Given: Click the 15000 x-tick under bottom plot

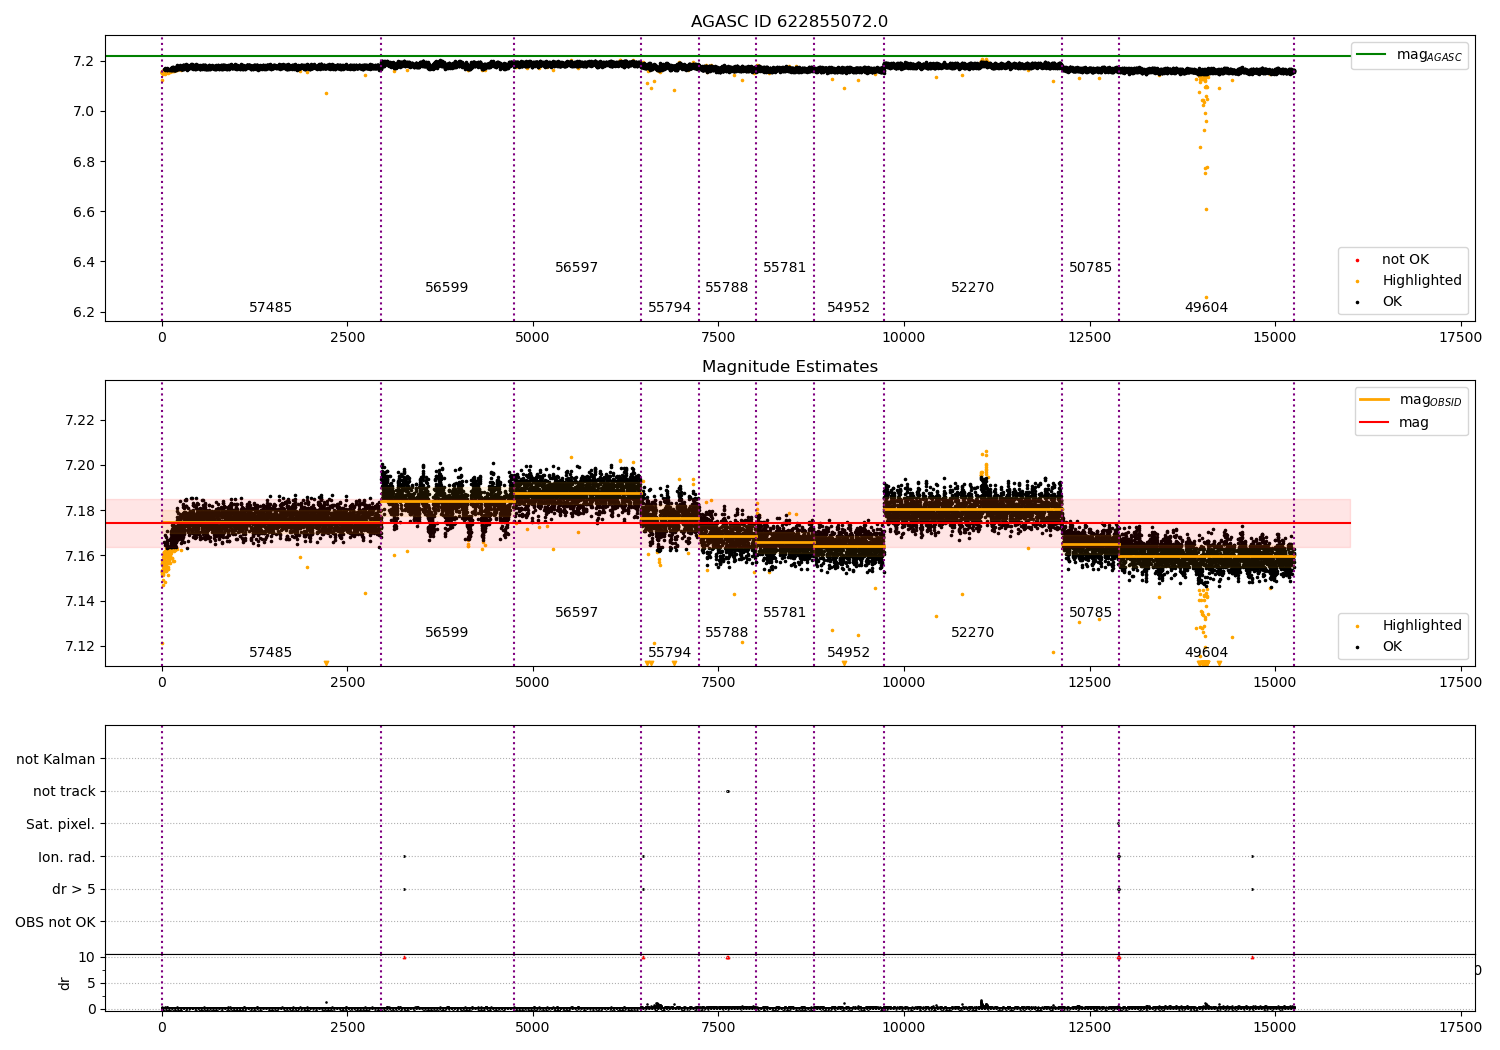Looking at the screenshot, I should click(x=1275, y=1026).
